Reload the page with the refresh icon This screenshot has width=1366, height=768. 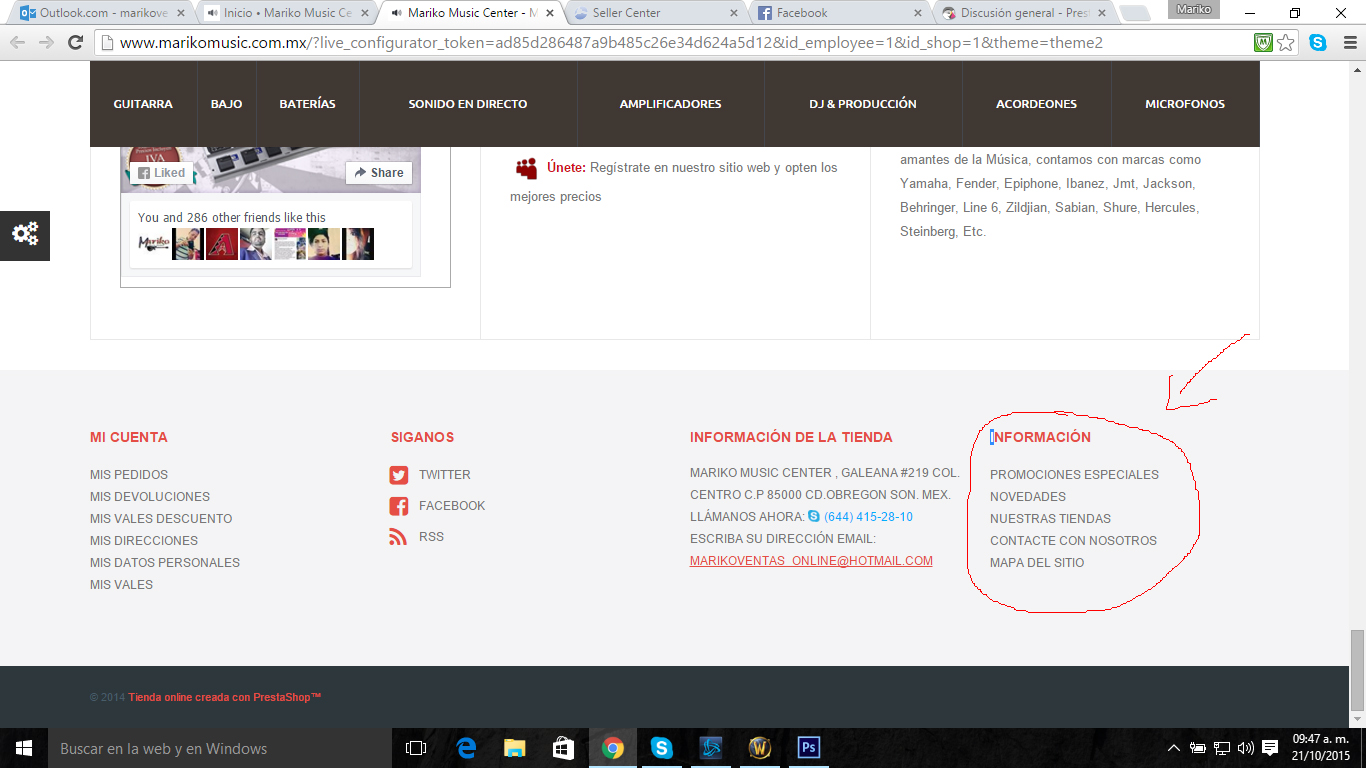[75, 43]
